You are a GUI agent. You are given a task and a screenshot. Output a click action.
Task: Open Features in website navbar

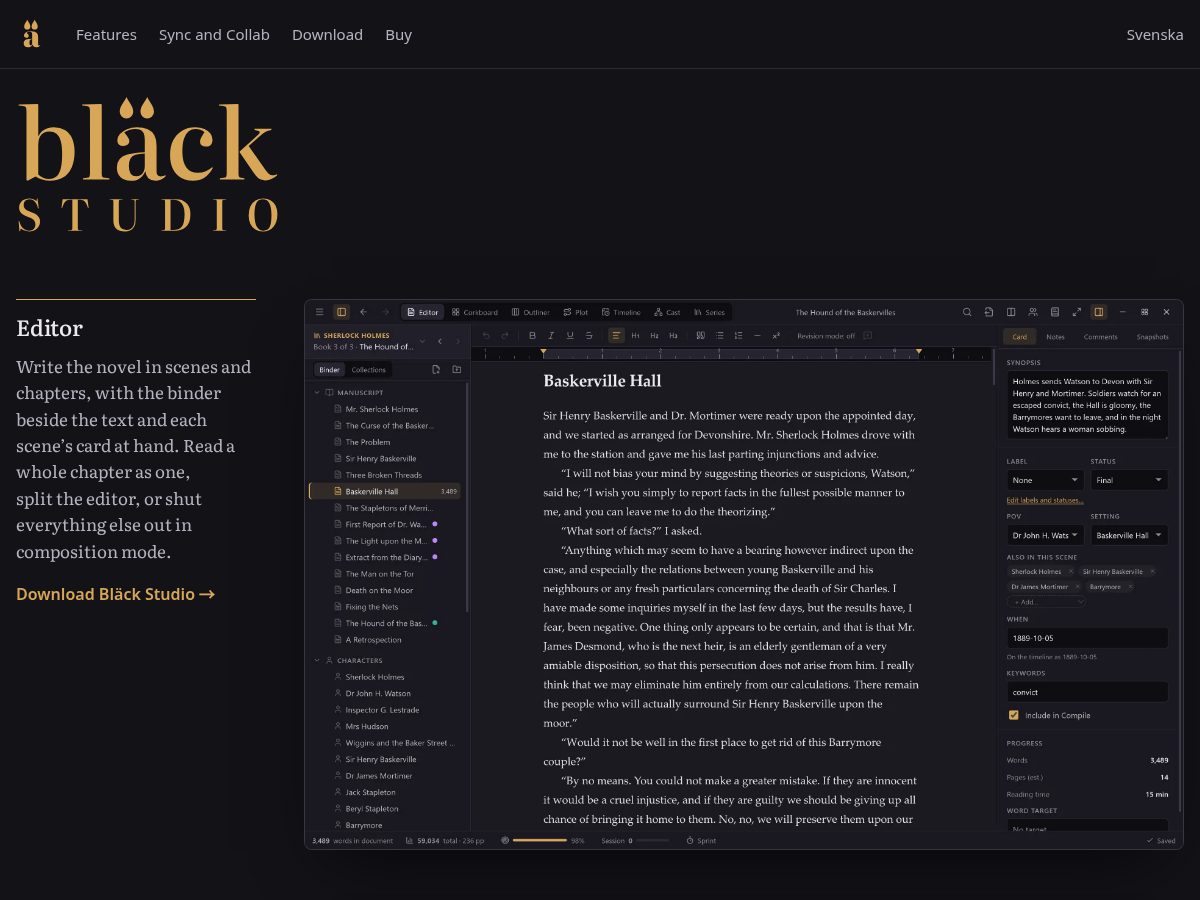(x=106, y=34)
